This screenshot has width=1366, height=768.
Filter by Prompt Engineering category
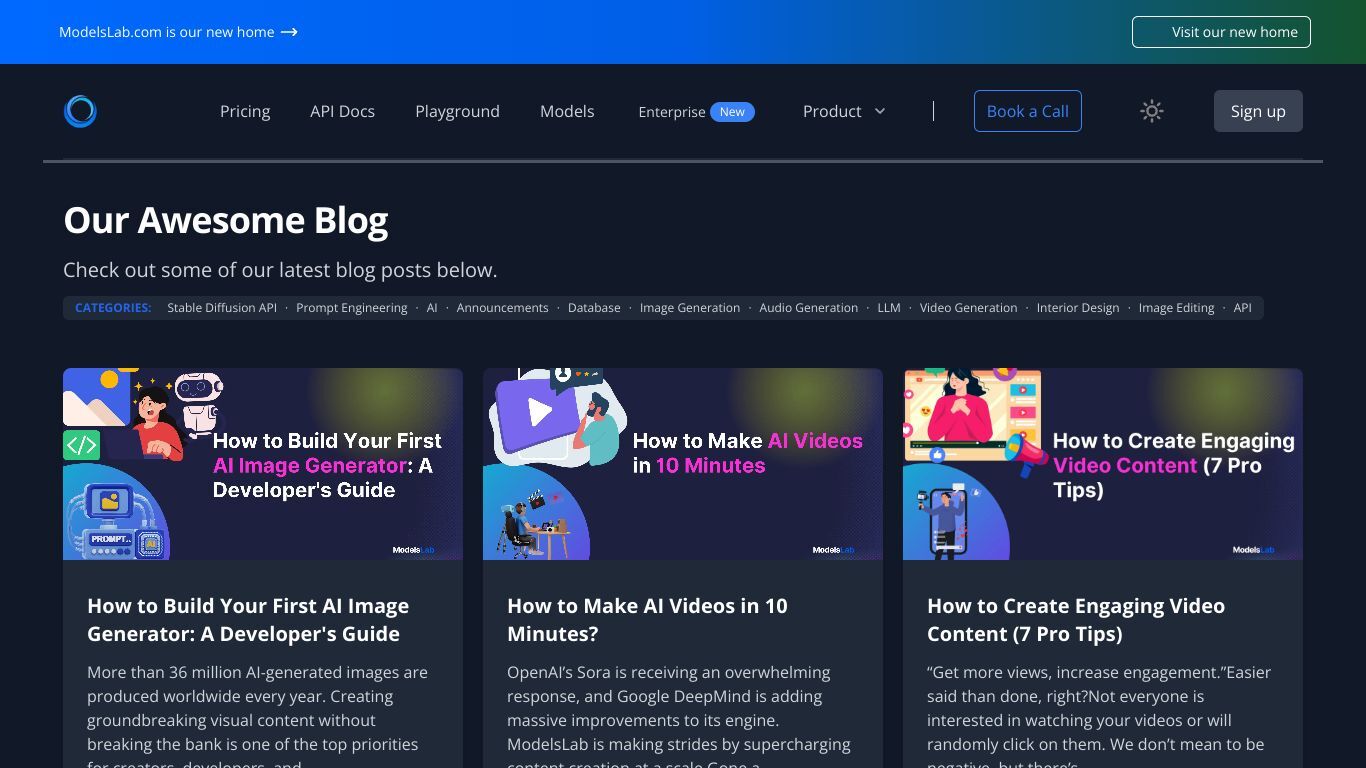(x=352, y=308)
